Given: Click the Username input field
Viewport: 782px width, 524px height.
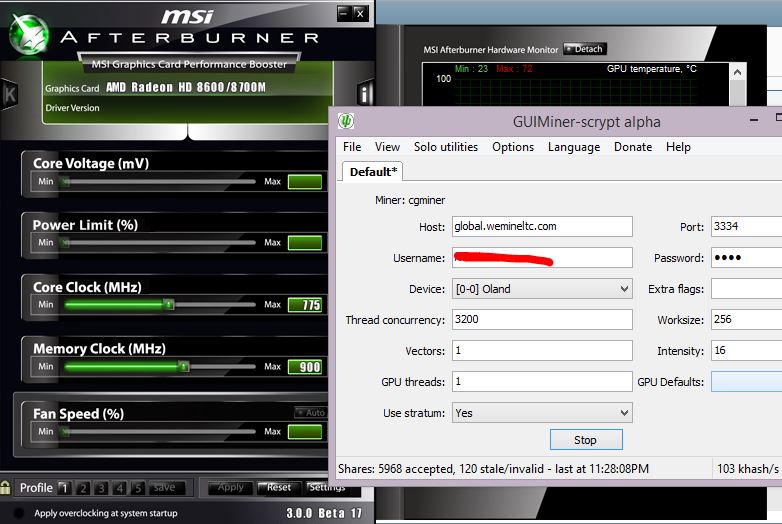Looking at the screenshot, I should coord(542,258).
